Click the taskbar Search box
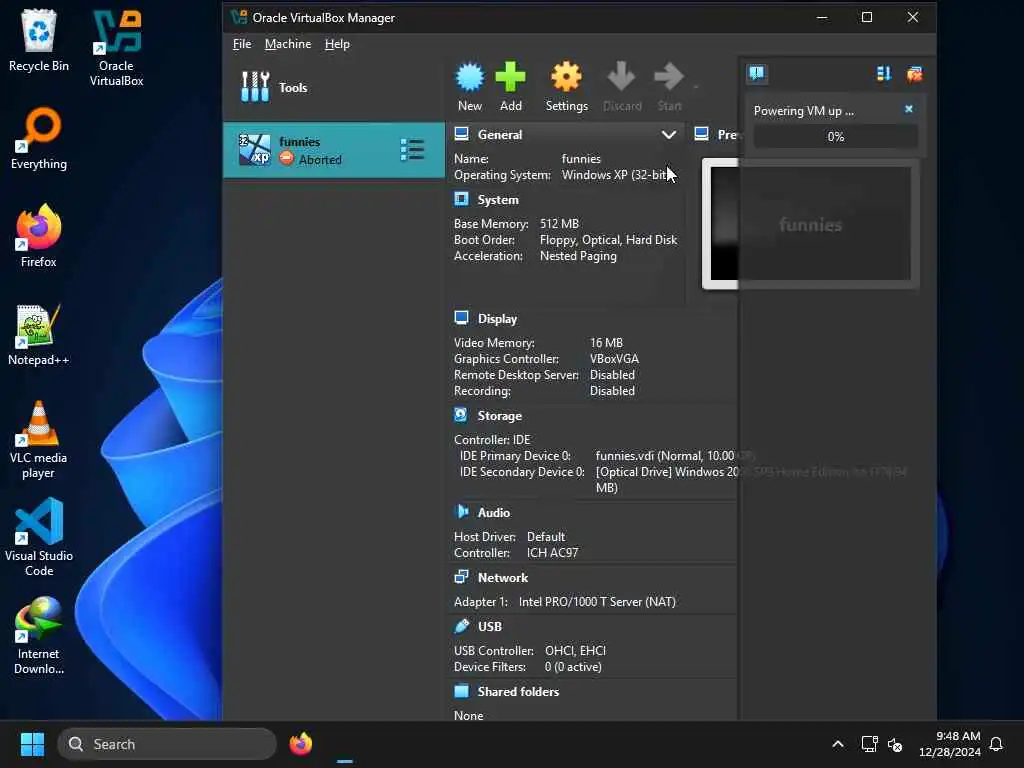The image size is (1024, 768). tap(167, 744)
